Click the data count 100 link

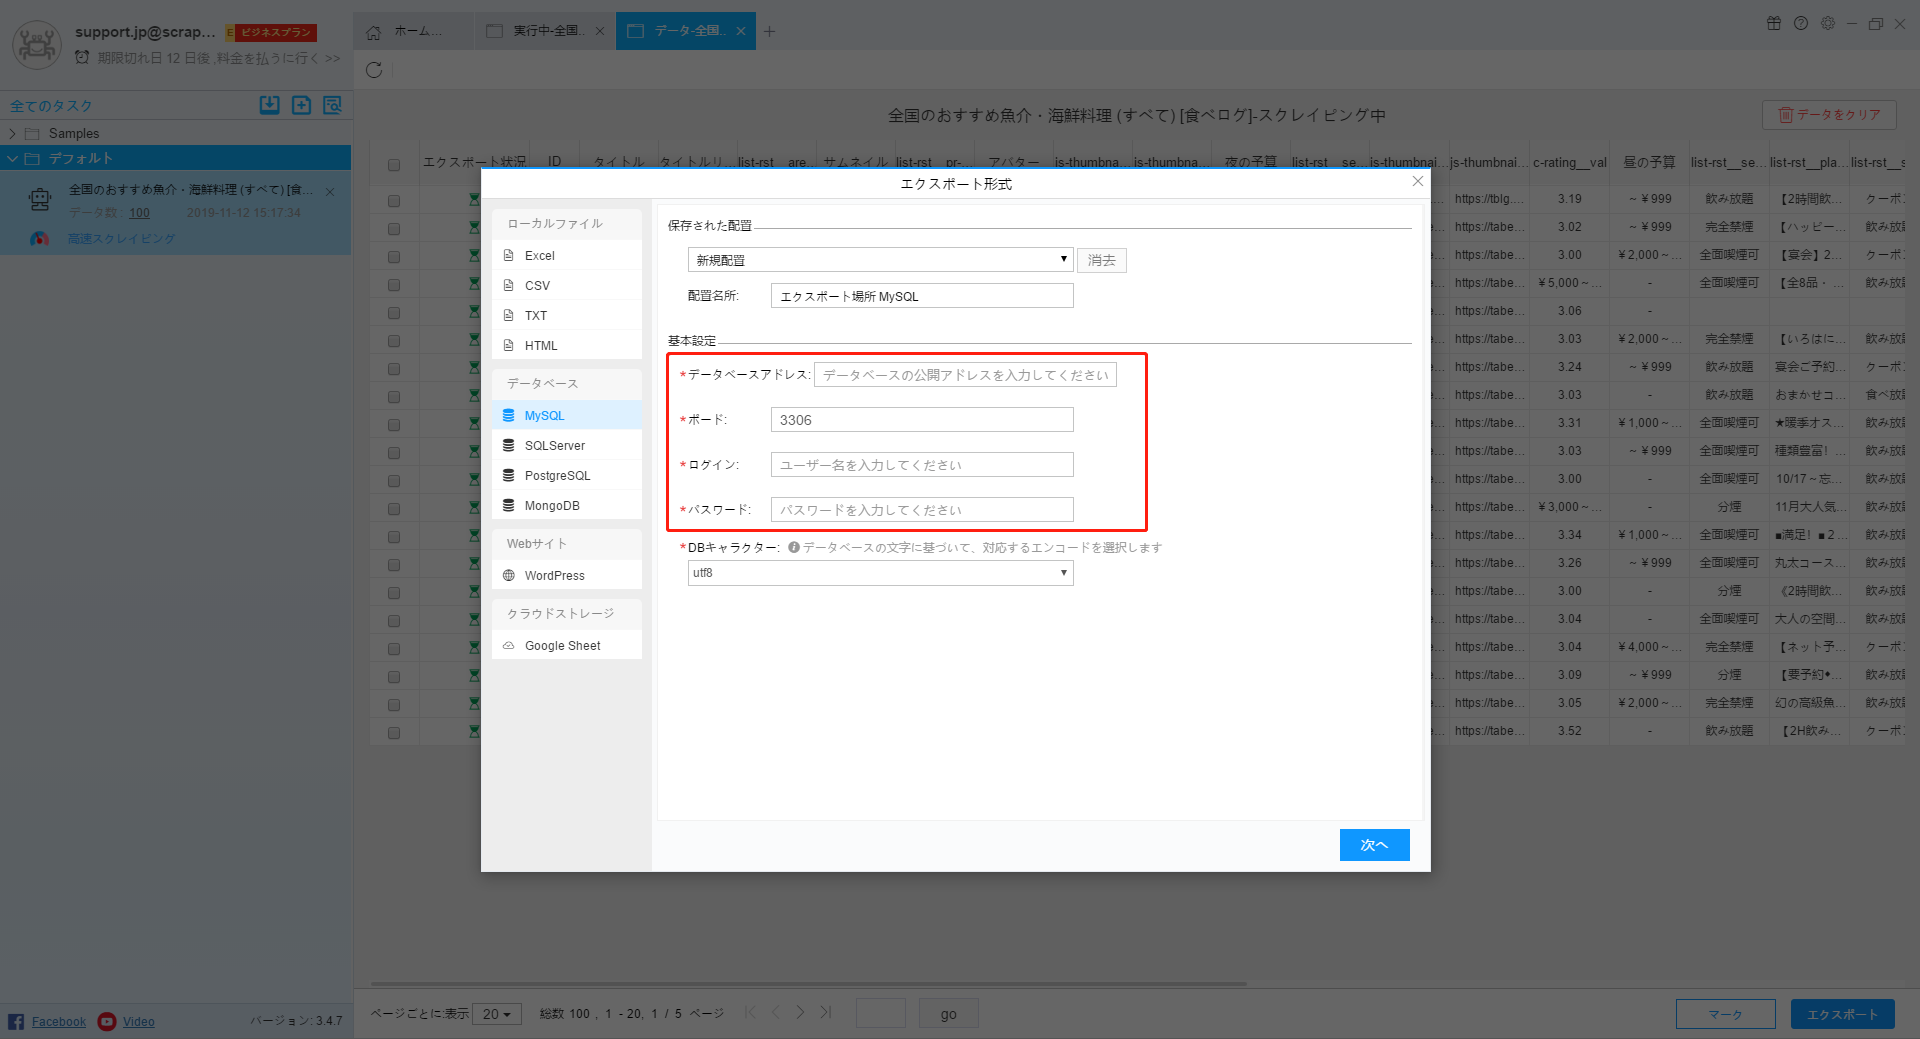pyautogui.click(x=139, y=213)
